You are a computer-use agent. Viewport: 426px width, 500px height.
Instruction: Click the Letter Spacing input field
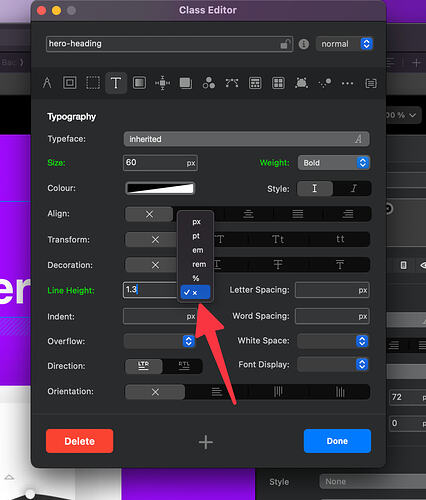pos(332,290)
